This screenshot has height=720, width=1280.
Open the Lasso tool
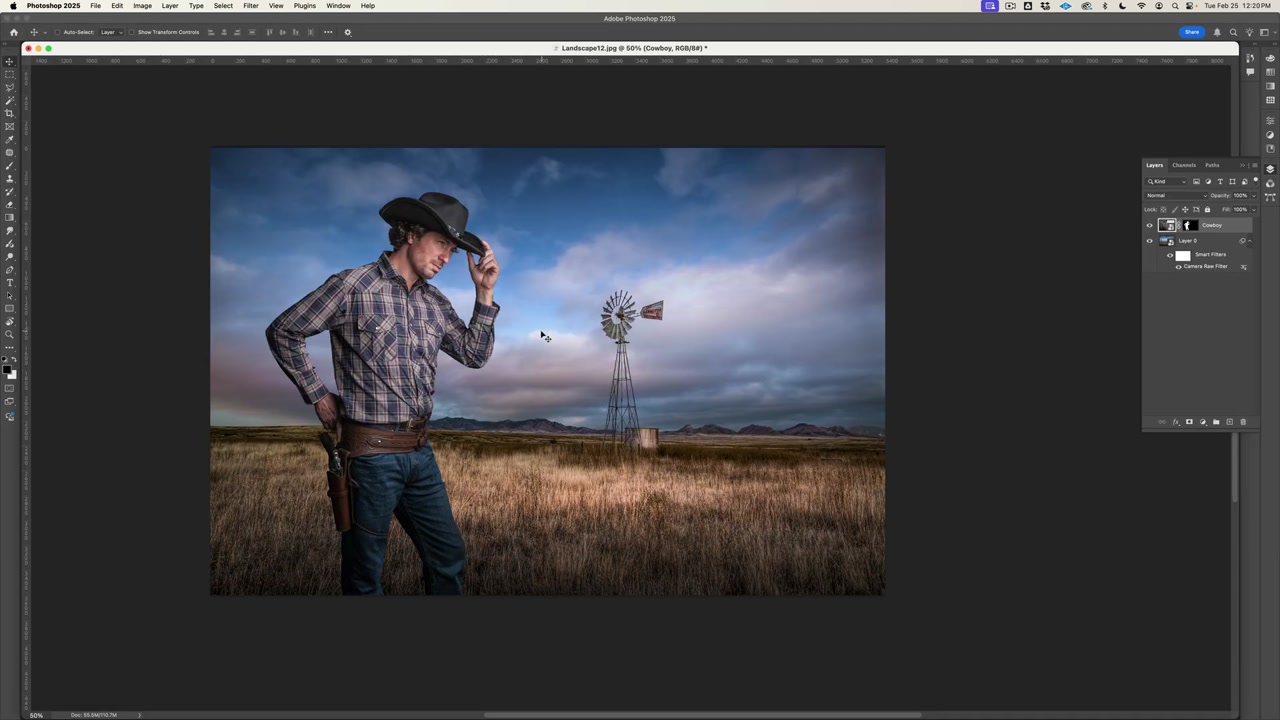(x=10, y=85)
